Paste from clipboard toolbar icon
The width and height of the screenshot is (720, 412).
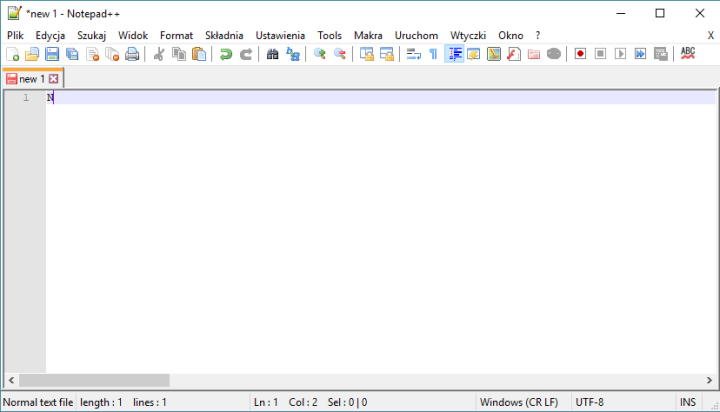(x=199, y=54)
